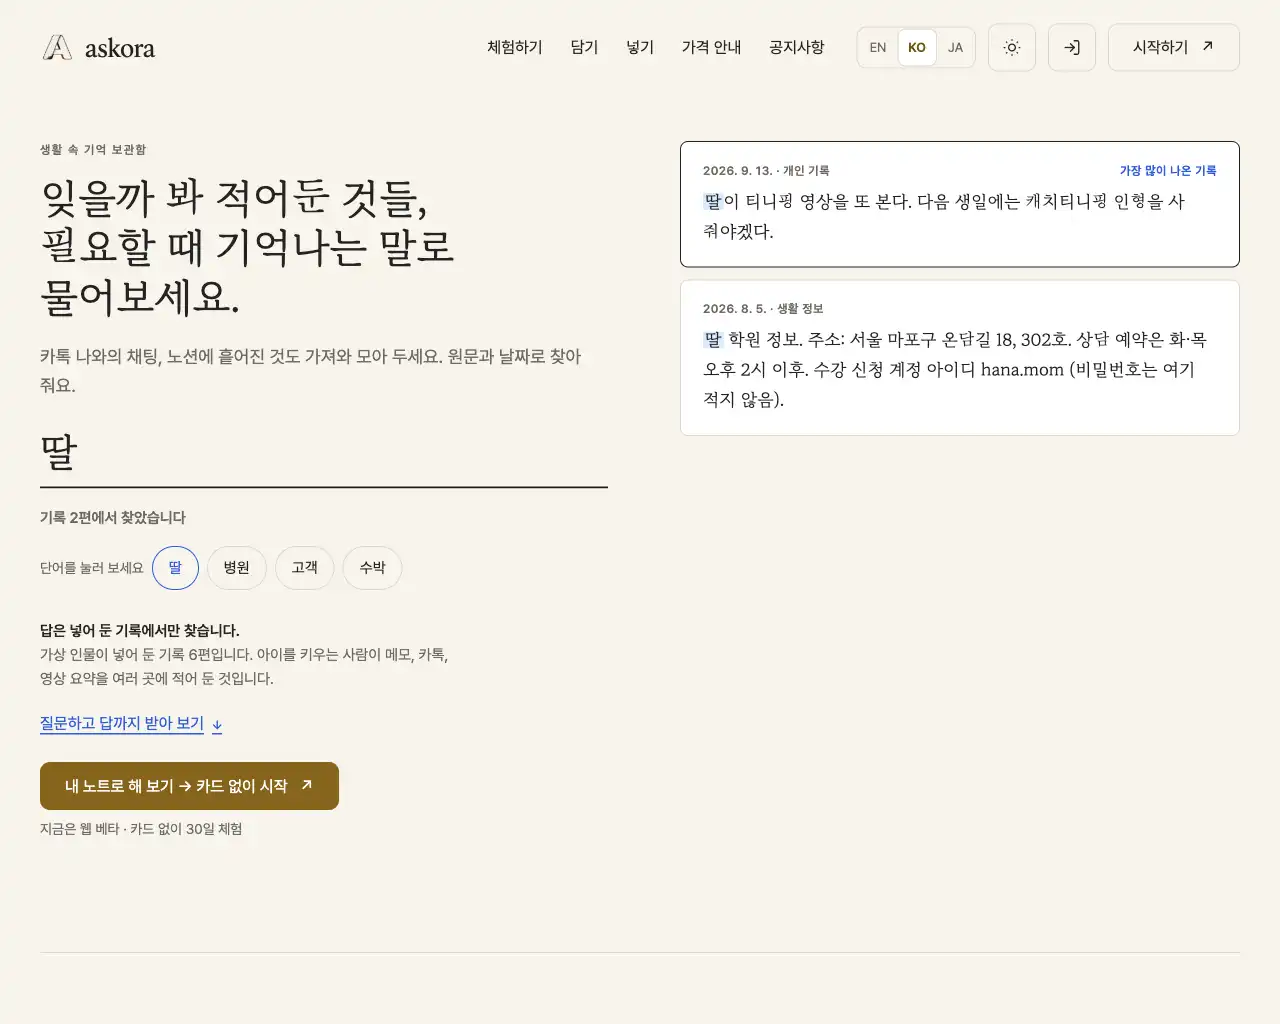Open the 담기 nav item
The image size is (1280, 1024).
[584, 47]
